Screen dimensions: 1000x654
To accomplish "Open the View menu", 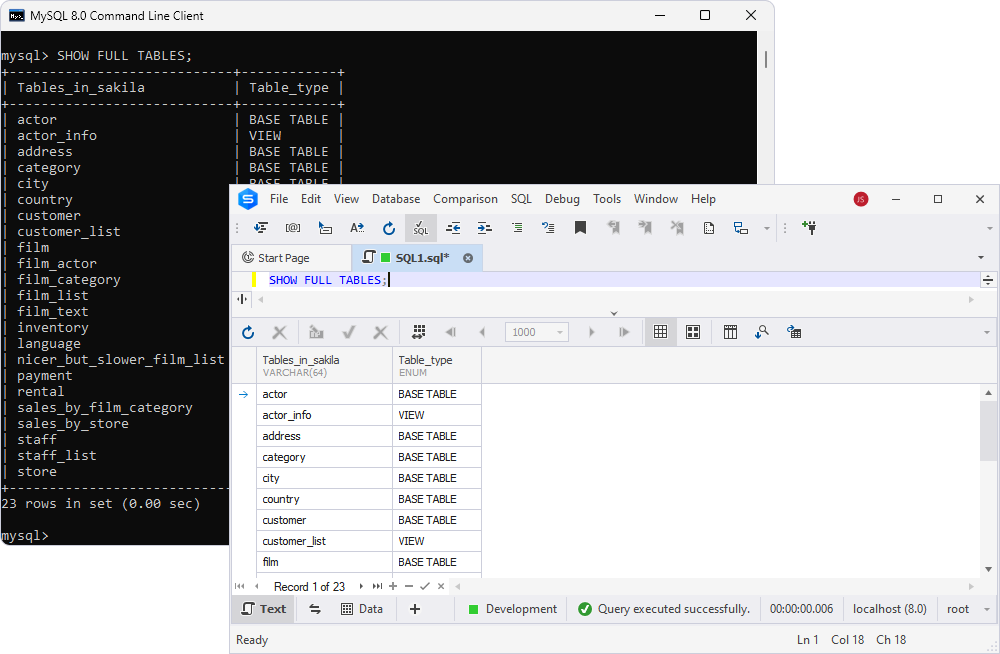I will (346, 199).
